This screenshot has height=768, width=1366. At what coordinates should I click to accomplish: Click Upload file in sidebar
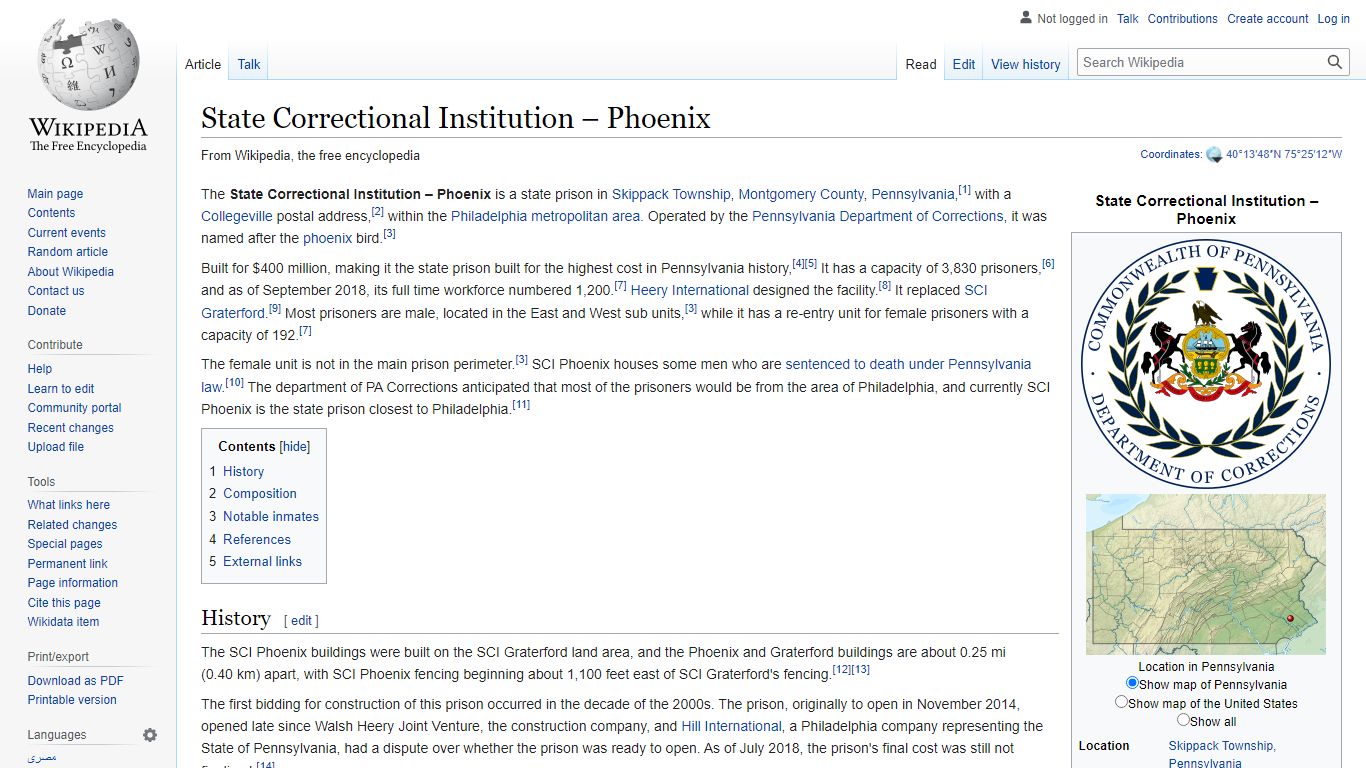(x=55, y=447)
